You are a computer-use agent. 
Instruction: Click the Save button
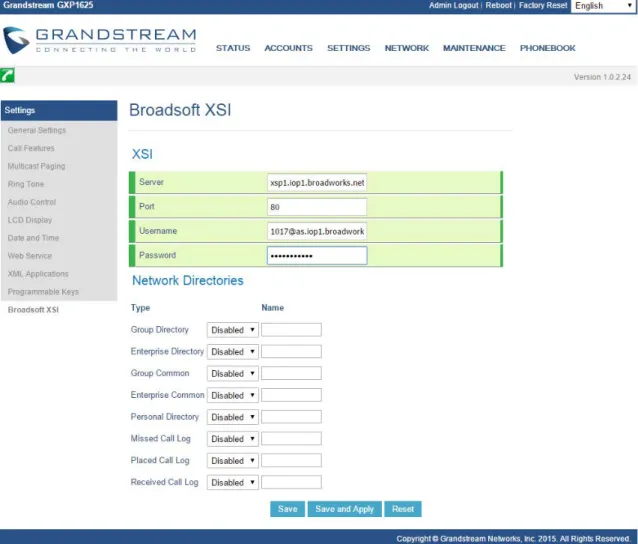click(x=287, y=509)
